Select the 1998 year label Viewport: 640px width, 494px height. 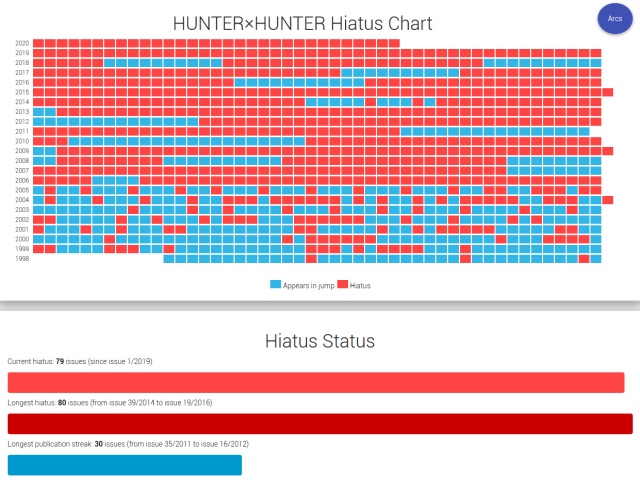point(22,259)
